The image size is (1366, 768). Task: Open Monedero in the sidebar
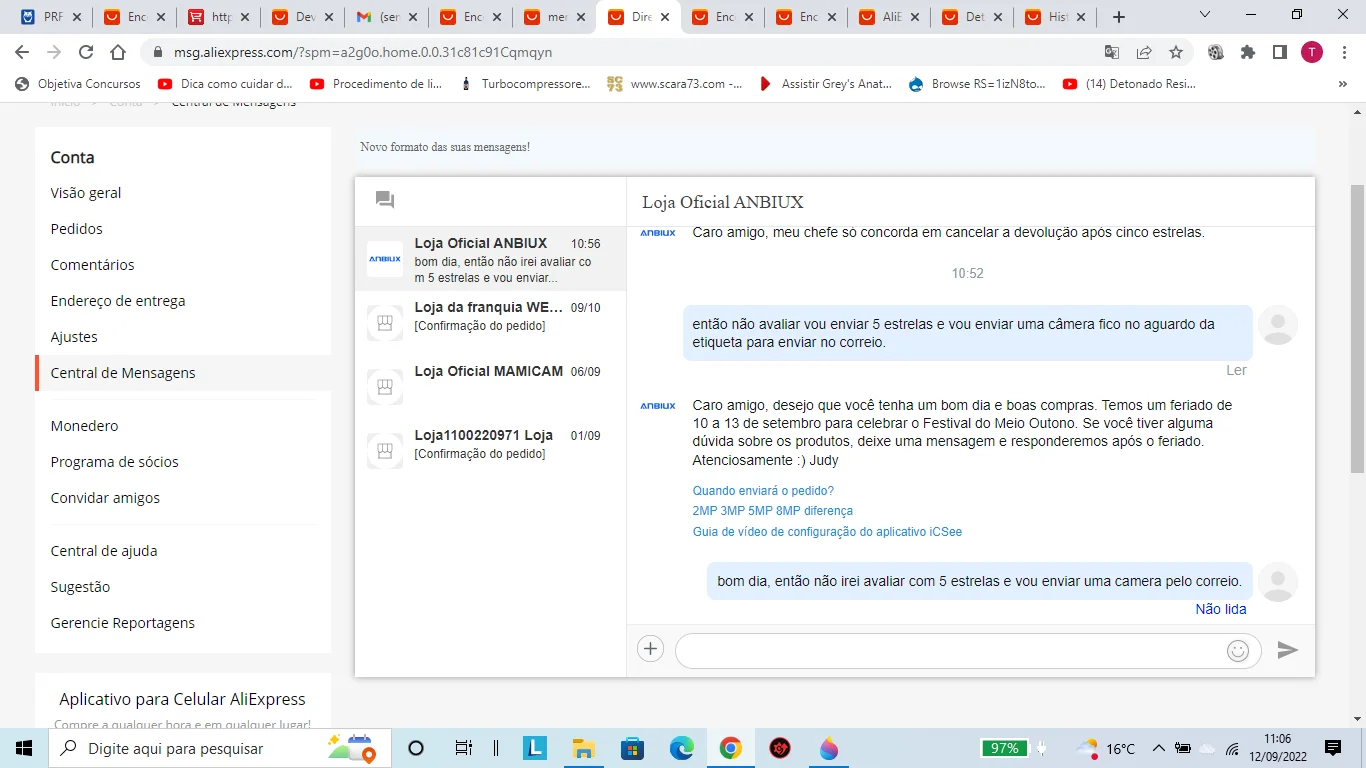tap(84, 426)
